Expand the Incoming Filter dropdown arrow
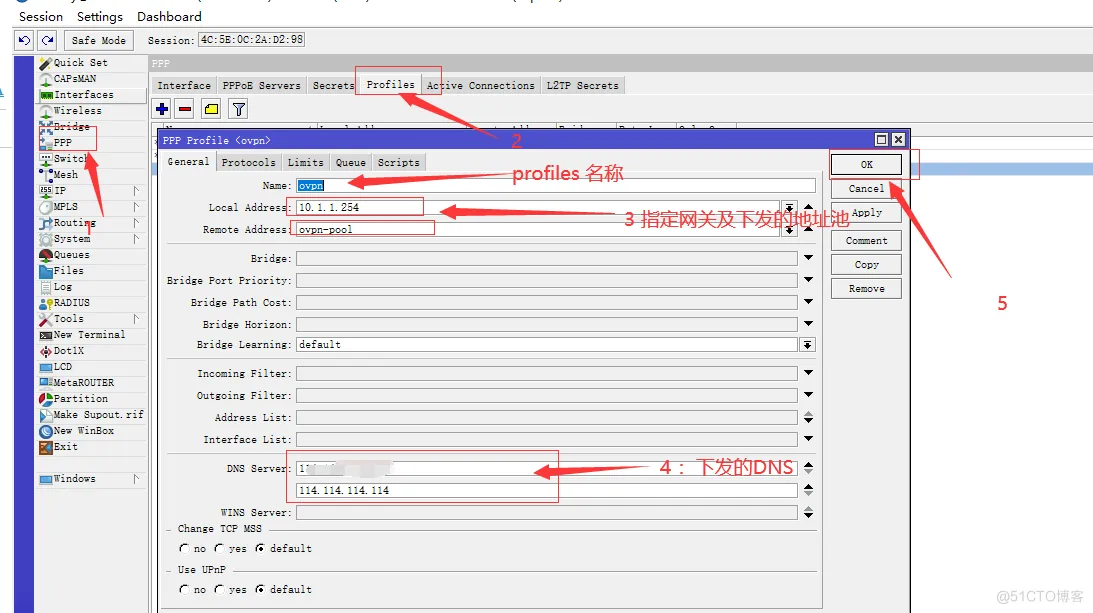The height and width of the screenshot is (613, 1093). pyautogui.click(x=808, y=374)
